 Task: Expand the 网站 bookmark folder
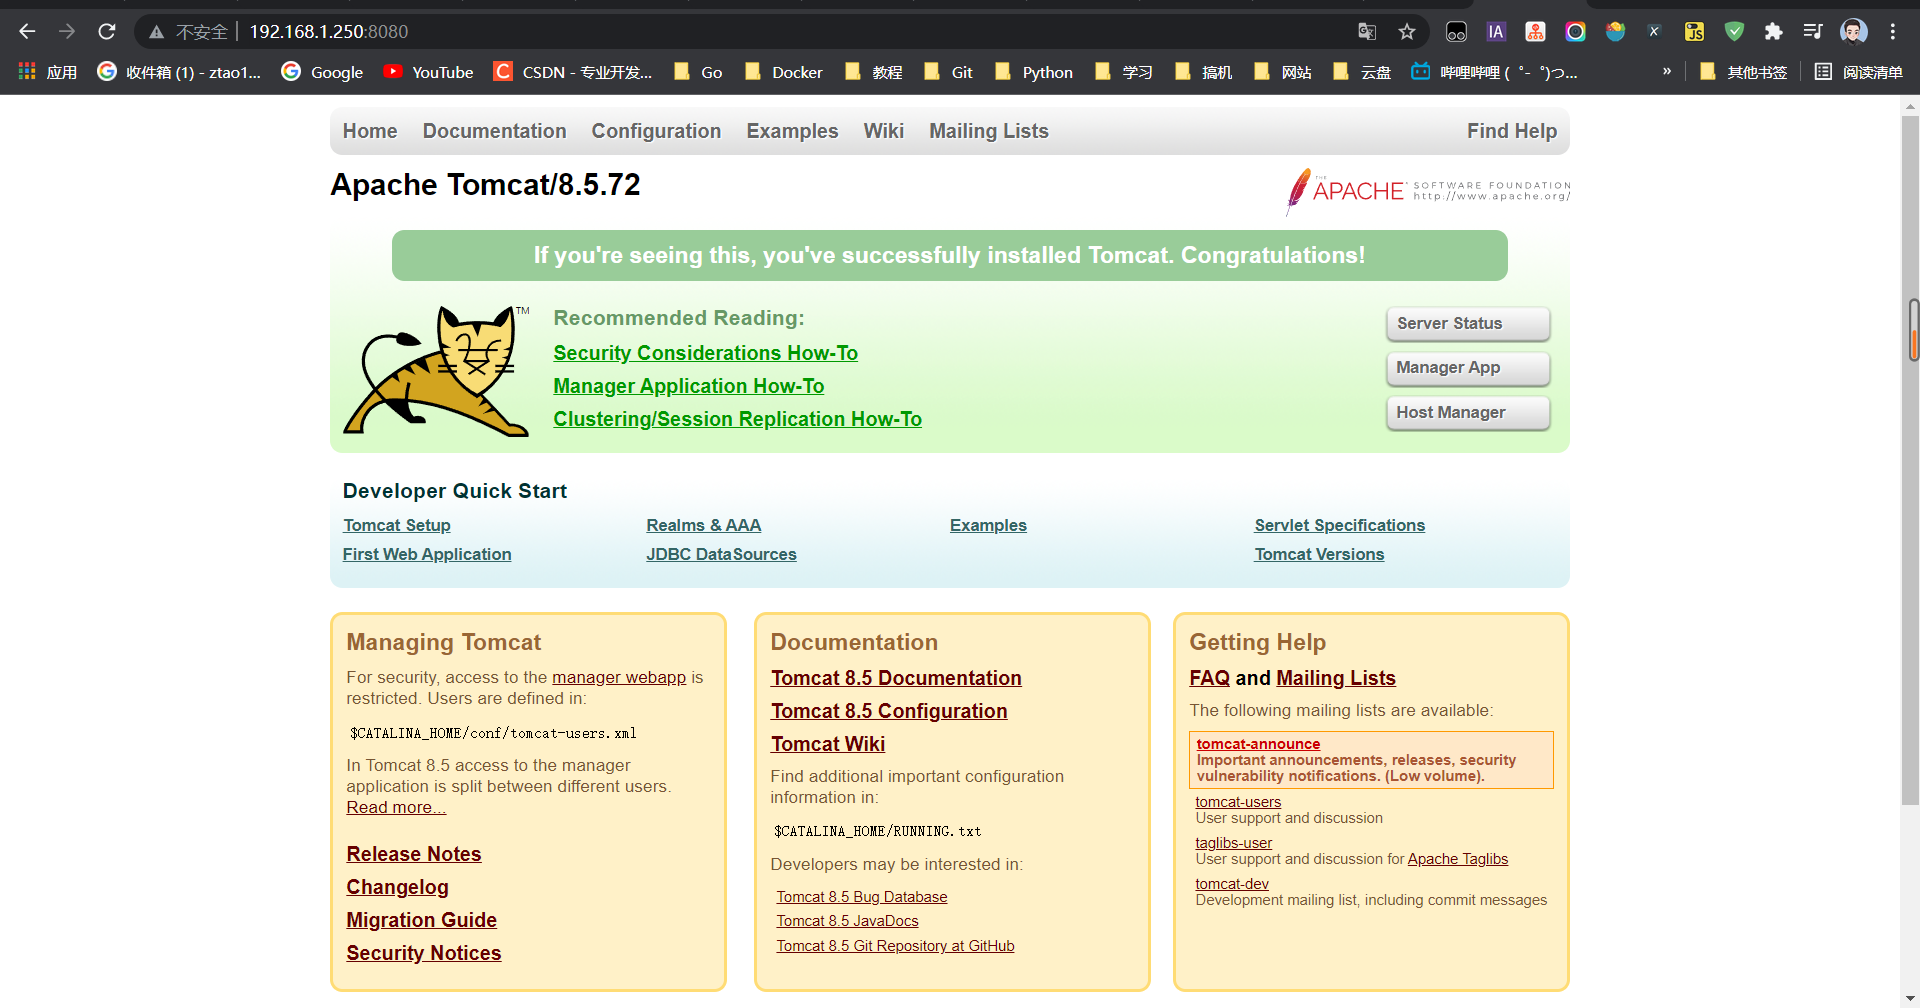click(1283, 72)
